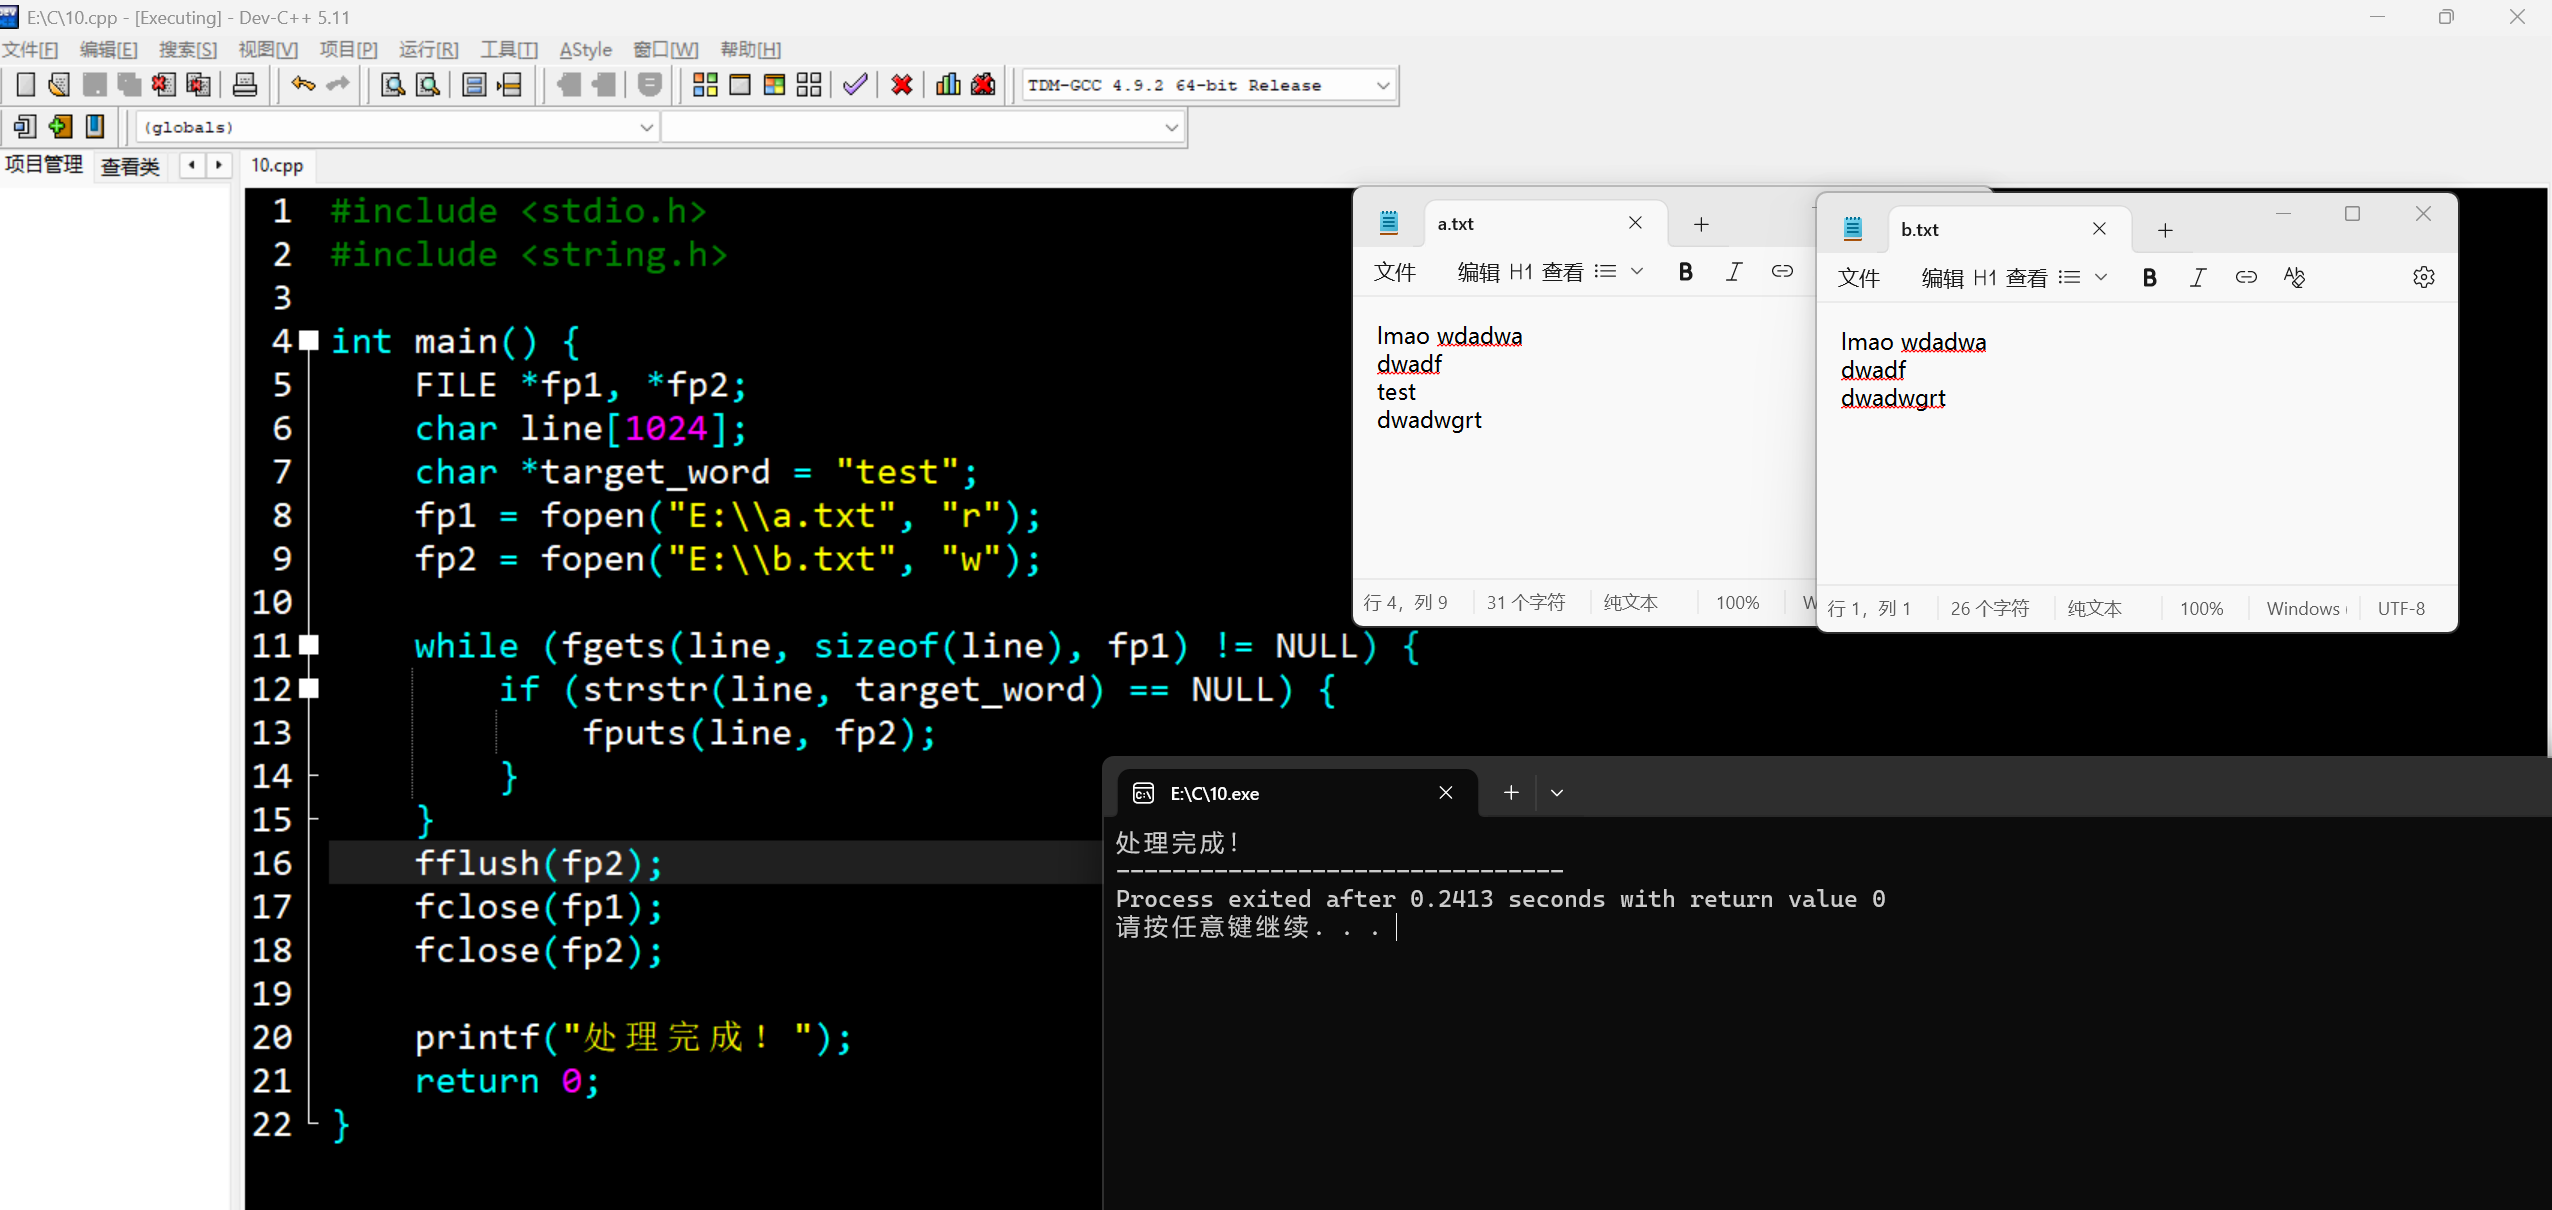Click the profile analysis bar chart icon
This screenshot has width=2552, height=1210.
point(947,85)
